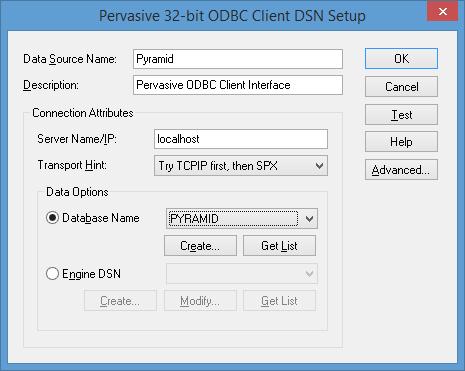Click the disabled Engine DSN dropdown
The height and width of the screenshot is (371, 465).
242,274
